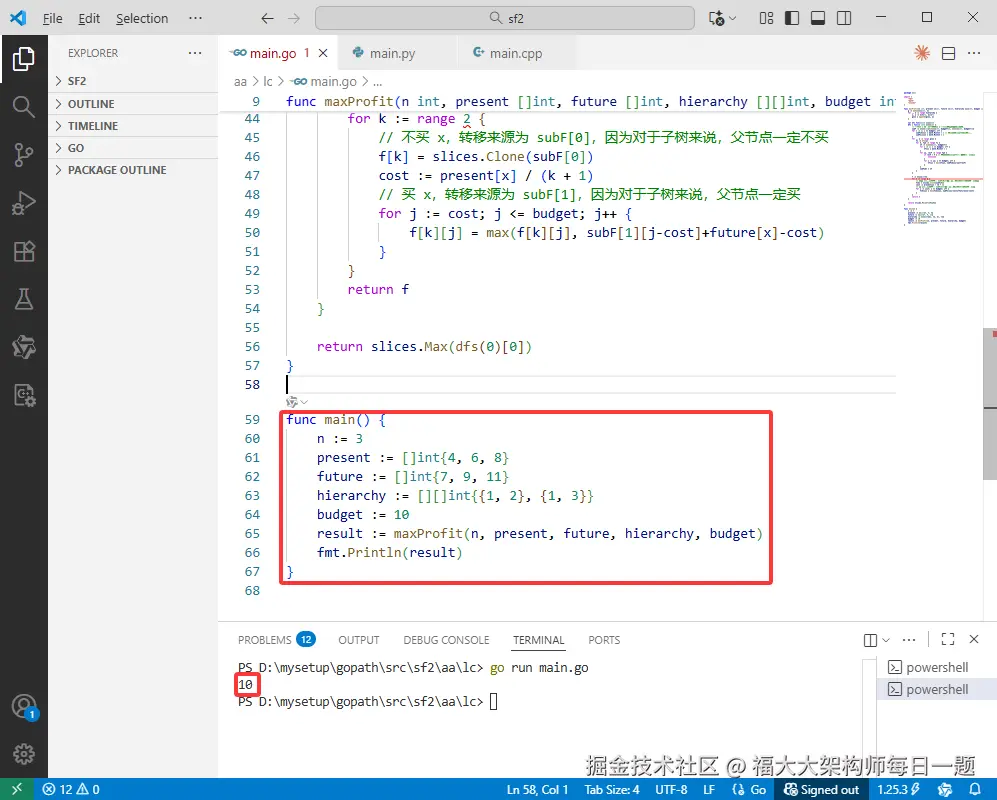This screenshot has width=997, height=800.
Task: Change Tab Size: 4 setting
Action: click(x=612, y=789)
